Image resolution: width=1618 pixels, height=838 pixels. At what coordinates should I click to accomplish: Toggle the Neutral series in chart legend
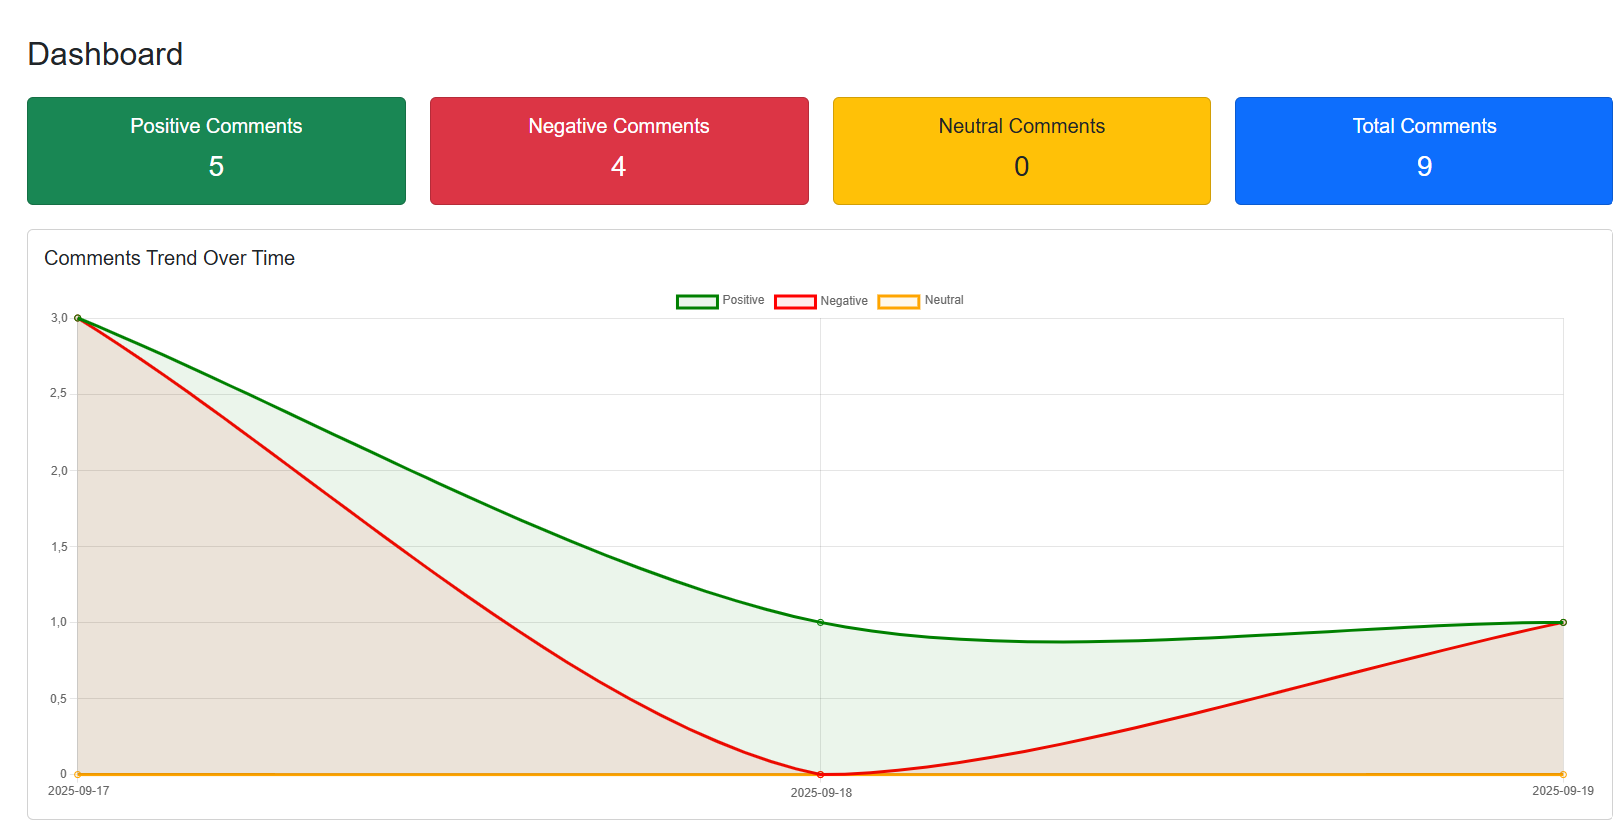[921, 301]
